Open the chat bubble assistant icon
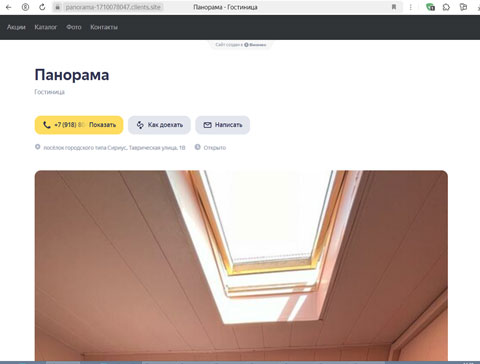 tap(446, 7)
